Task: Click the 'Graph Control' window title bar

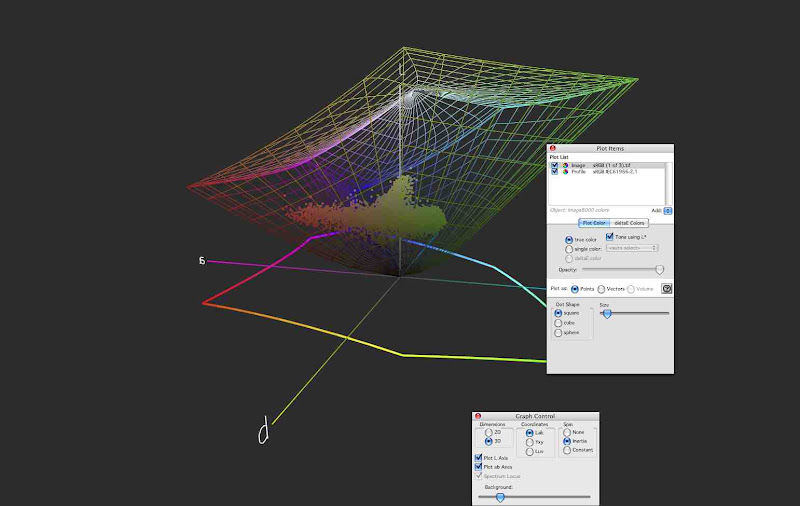Action: click(x=535, y=416)
